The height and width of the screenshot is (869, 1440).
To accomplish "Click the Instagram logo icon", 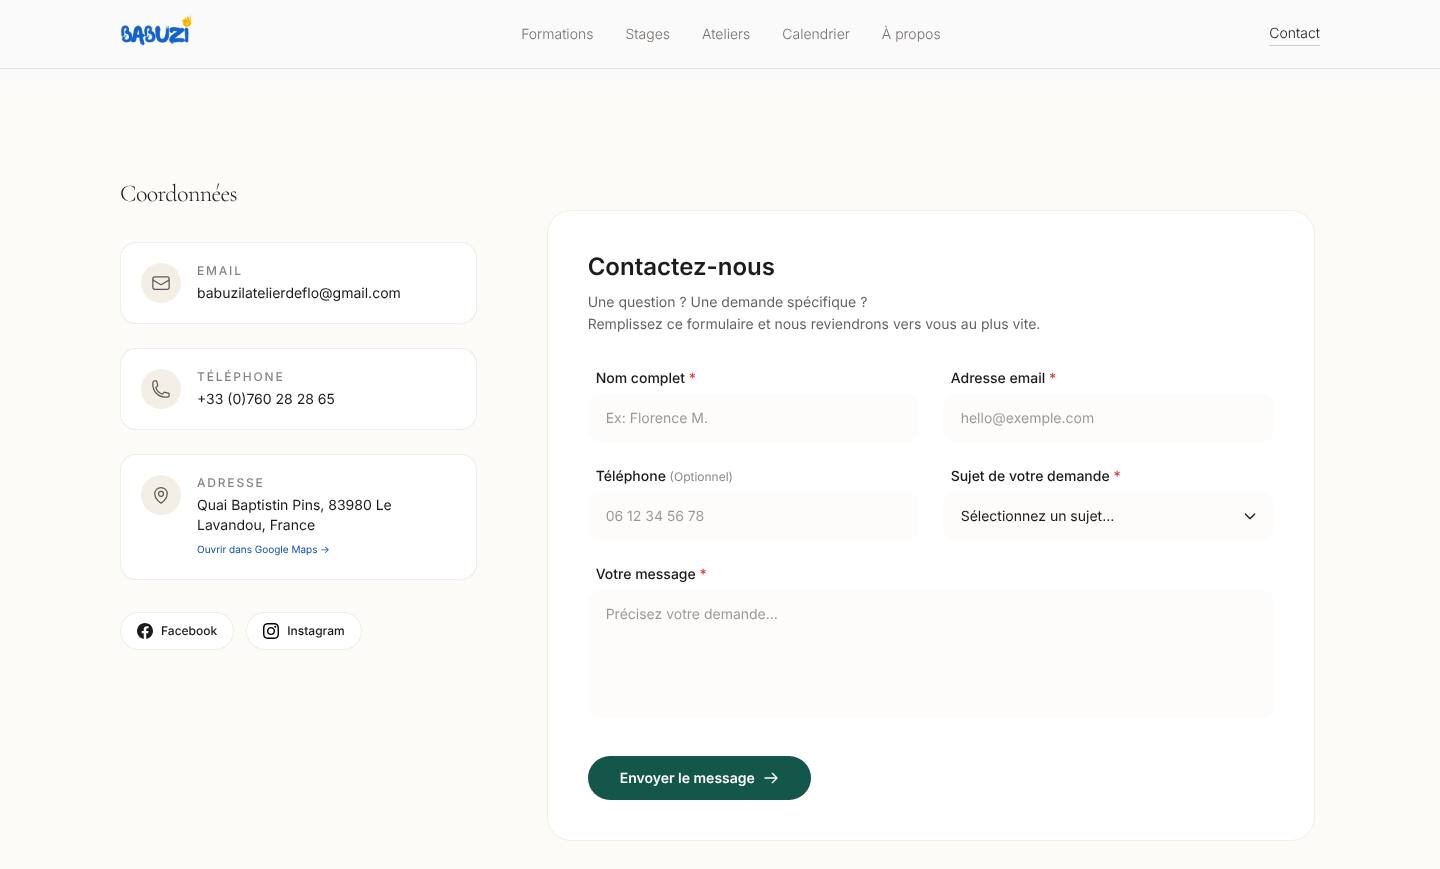I will pyautogui.click(x=271, y=631).
